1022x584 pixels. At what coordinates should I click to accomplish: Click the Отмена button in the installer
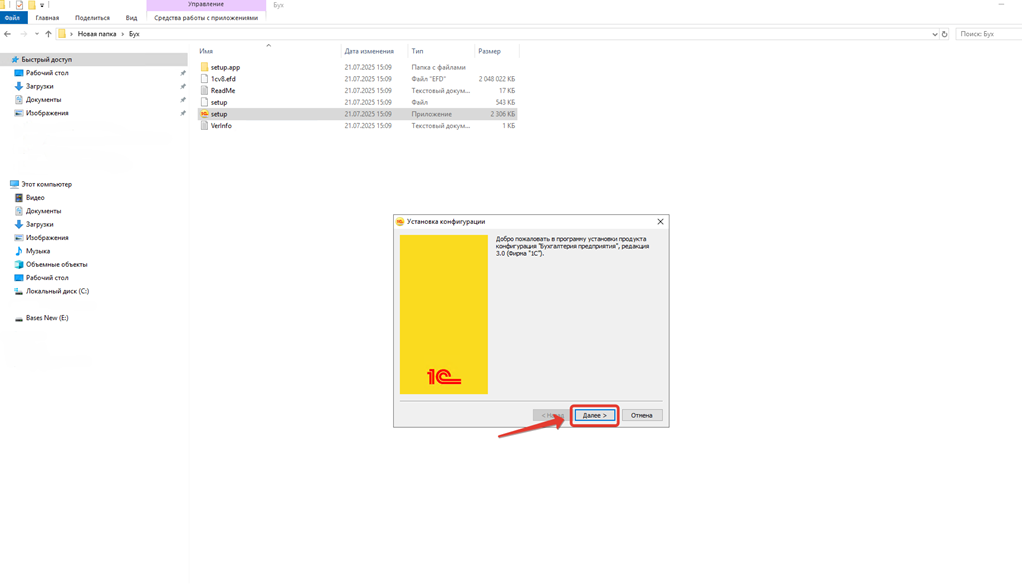pos(642,415)
